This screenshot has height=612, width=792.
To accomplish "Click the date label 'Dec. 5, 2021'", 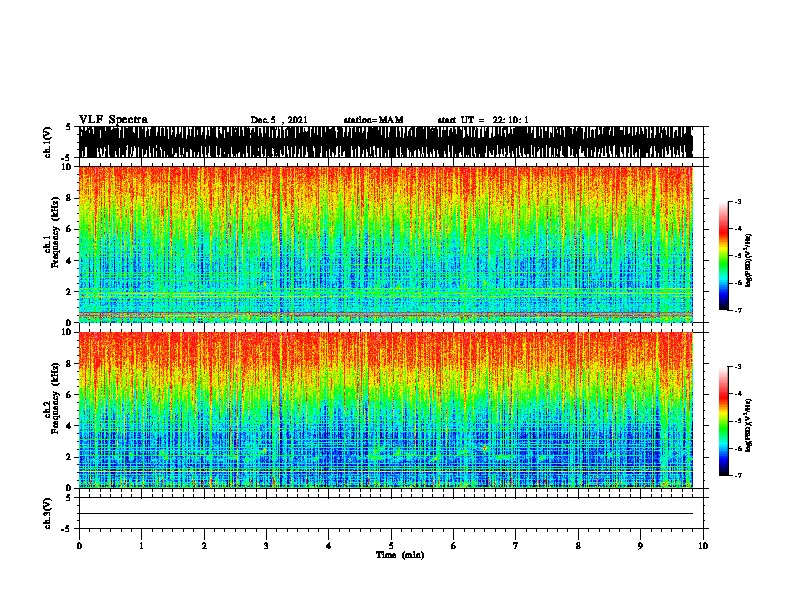I will 279,120.
